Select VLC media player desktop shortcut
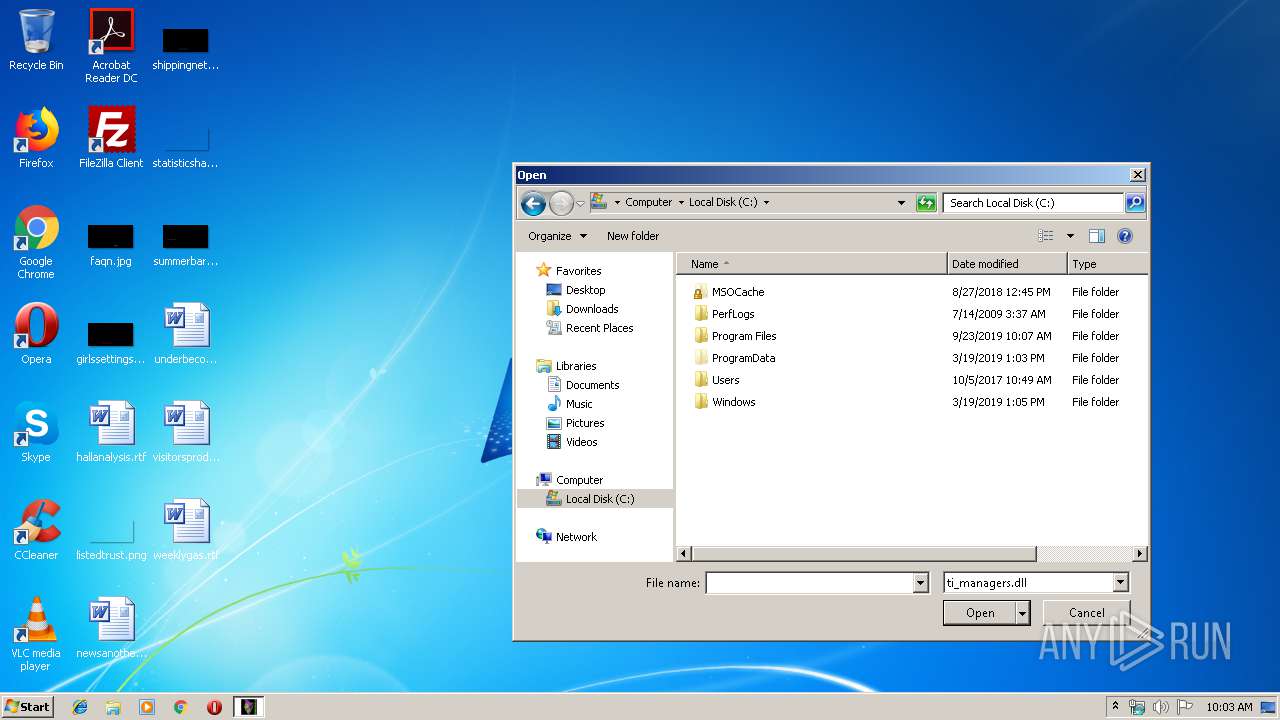This screenshot has width=1280, height=720. coord(36,634)
